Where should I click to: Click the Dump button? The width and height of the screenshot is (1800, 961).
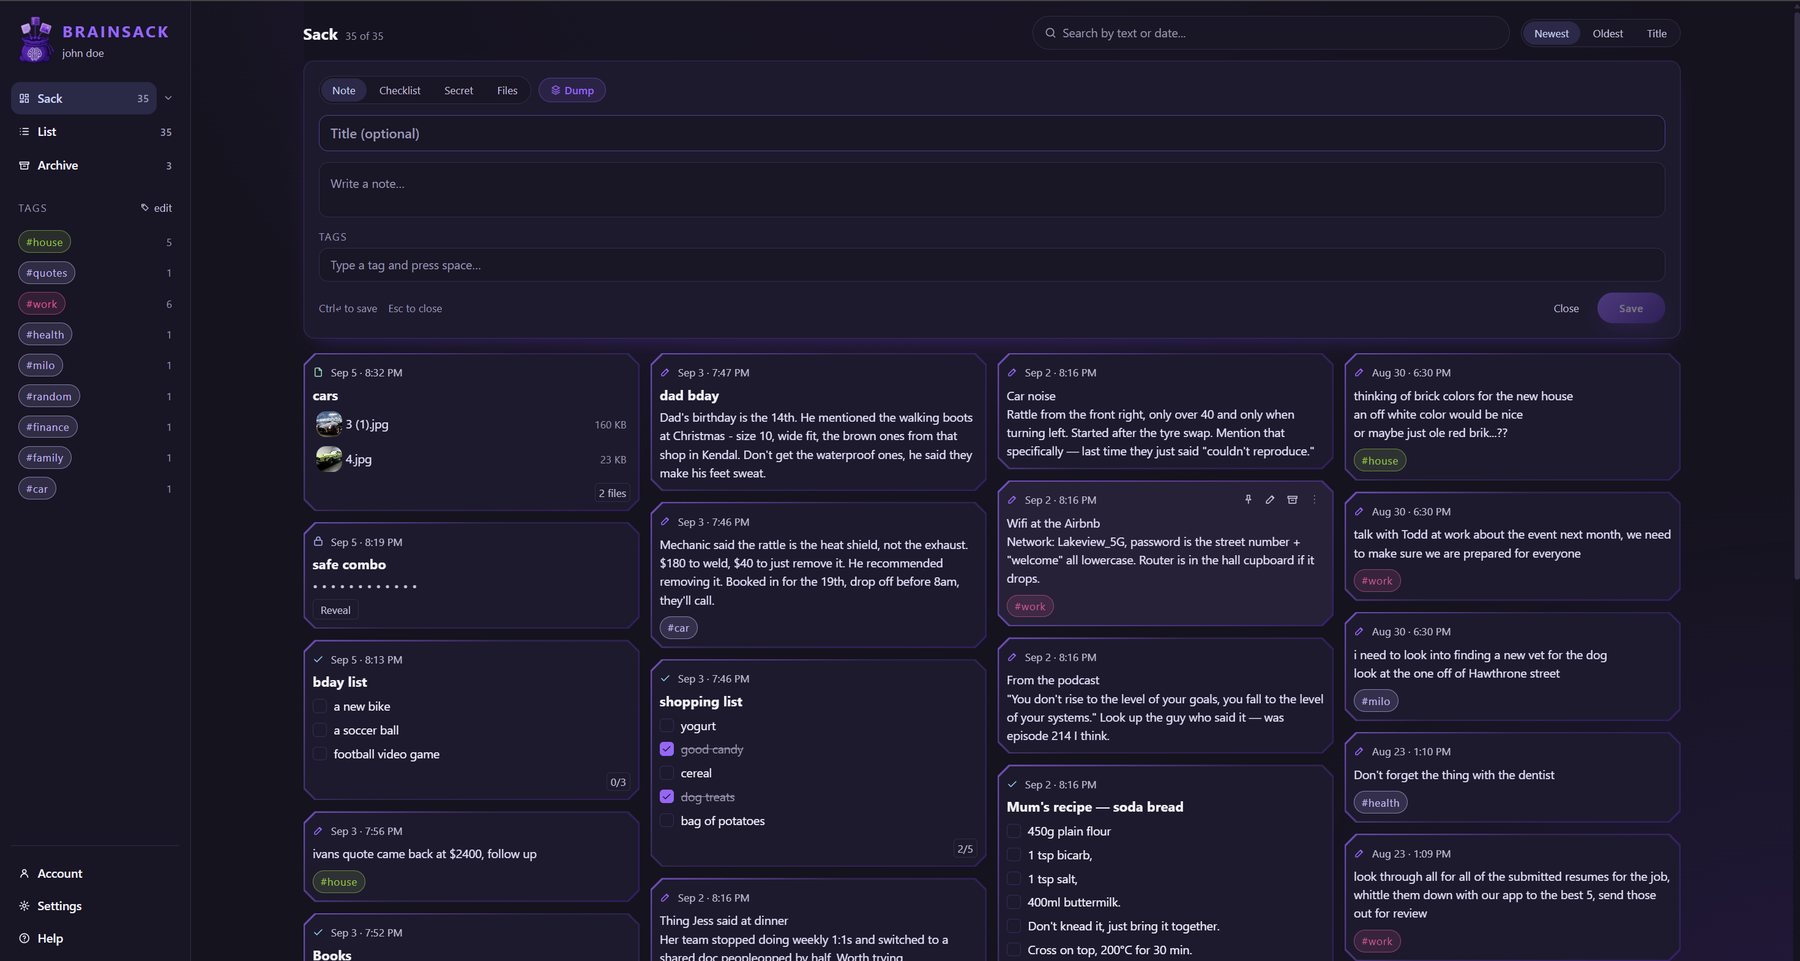[572, 90]
